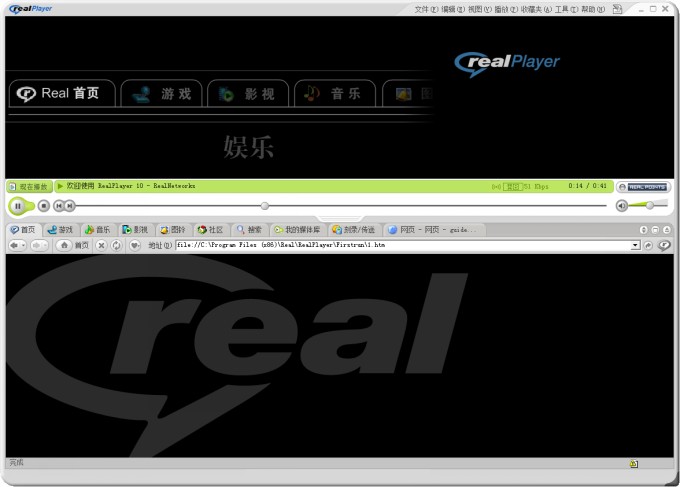Open the 文件 (F) menu

click(426, 9)
